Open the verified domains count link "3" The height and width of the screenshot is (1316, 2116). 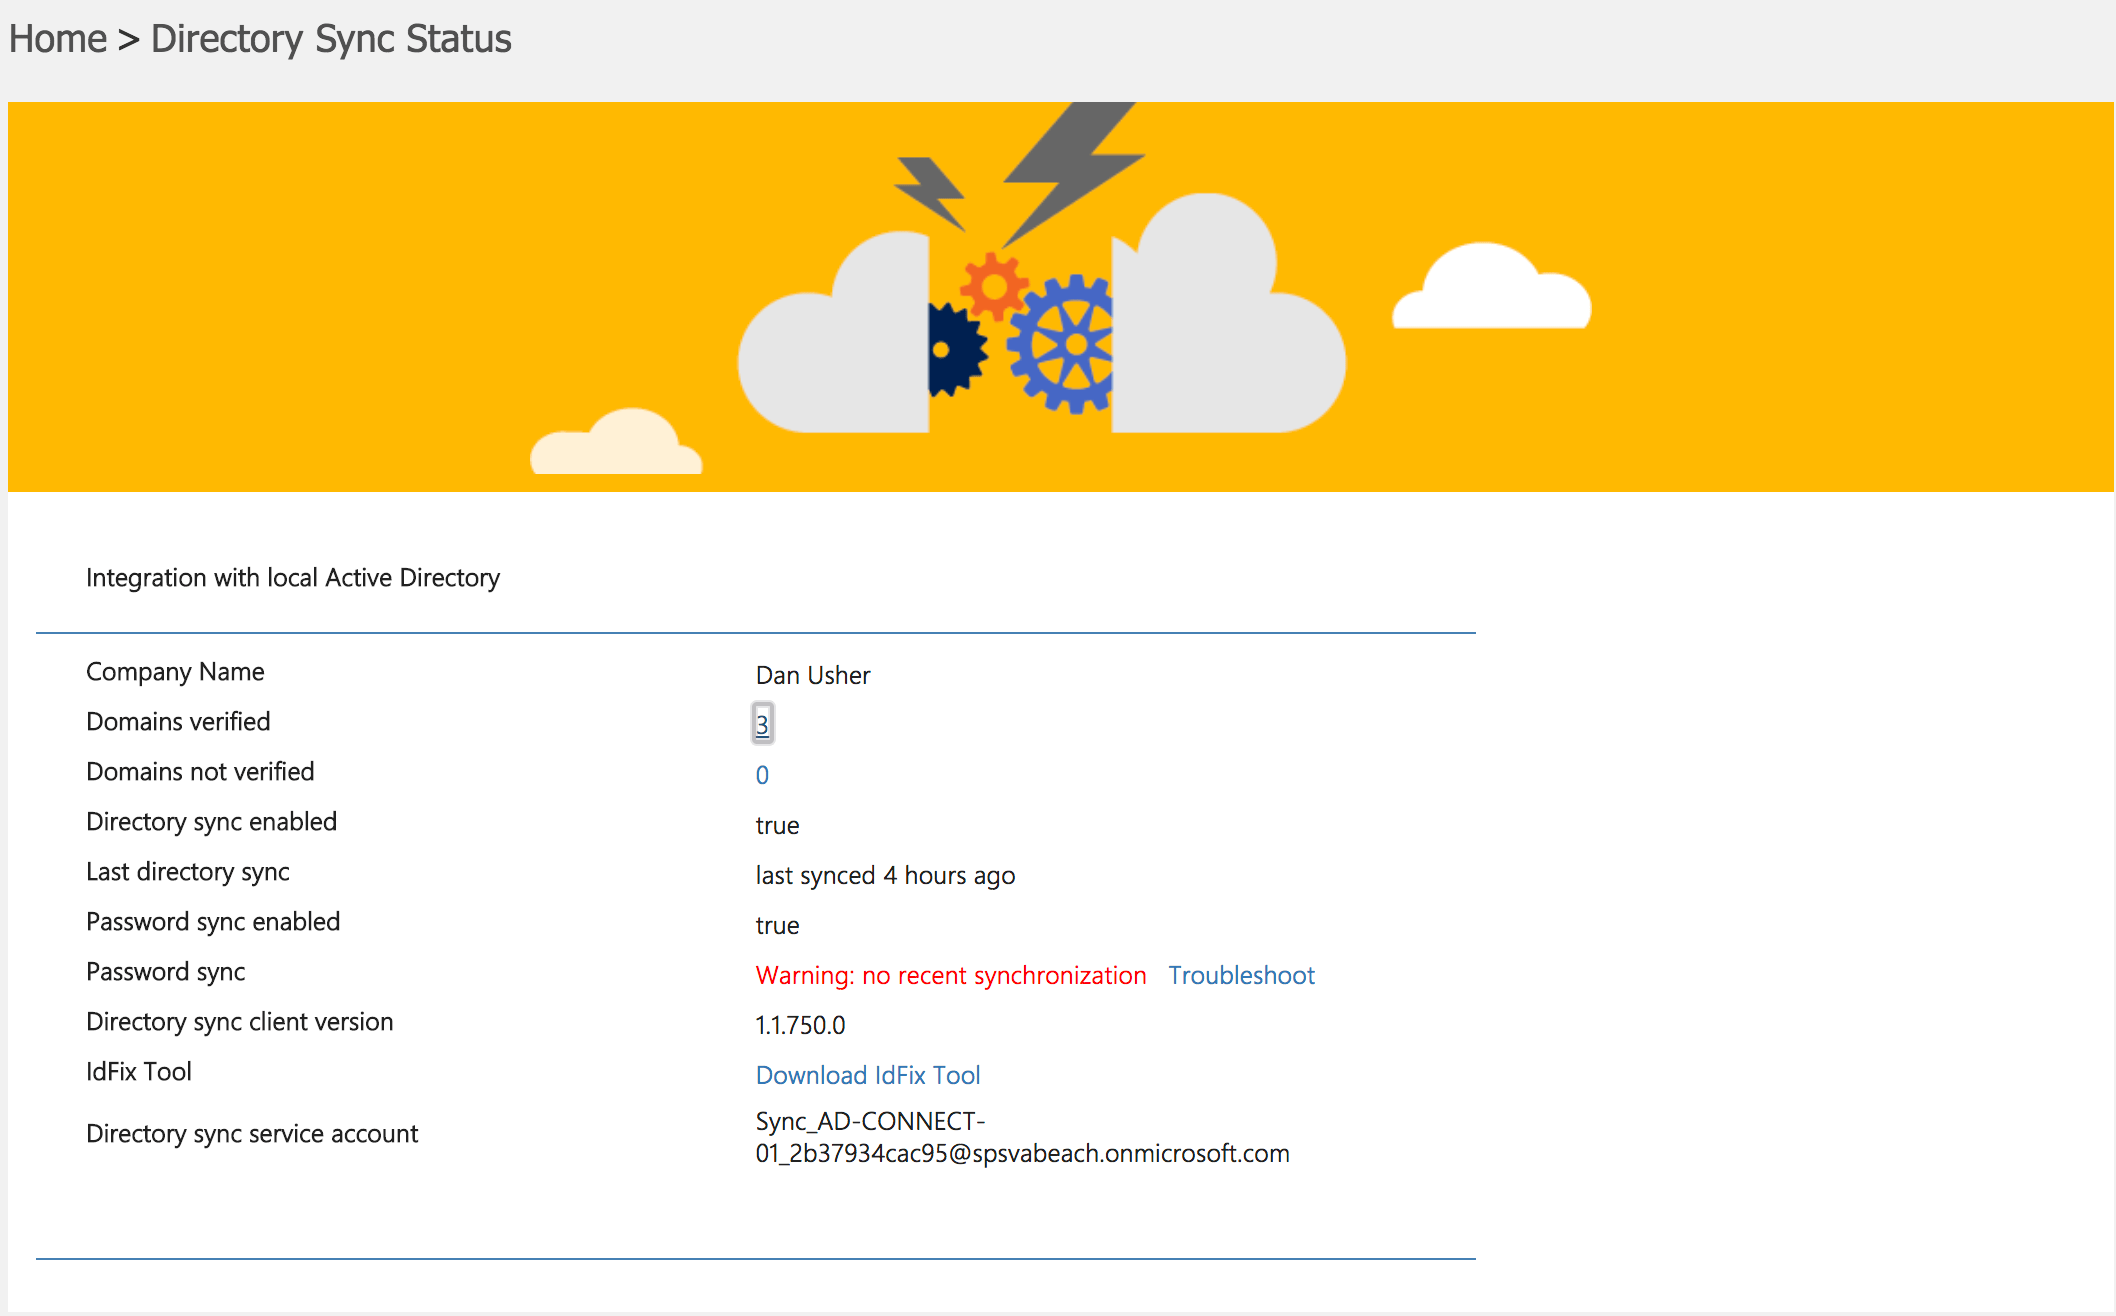763,723
